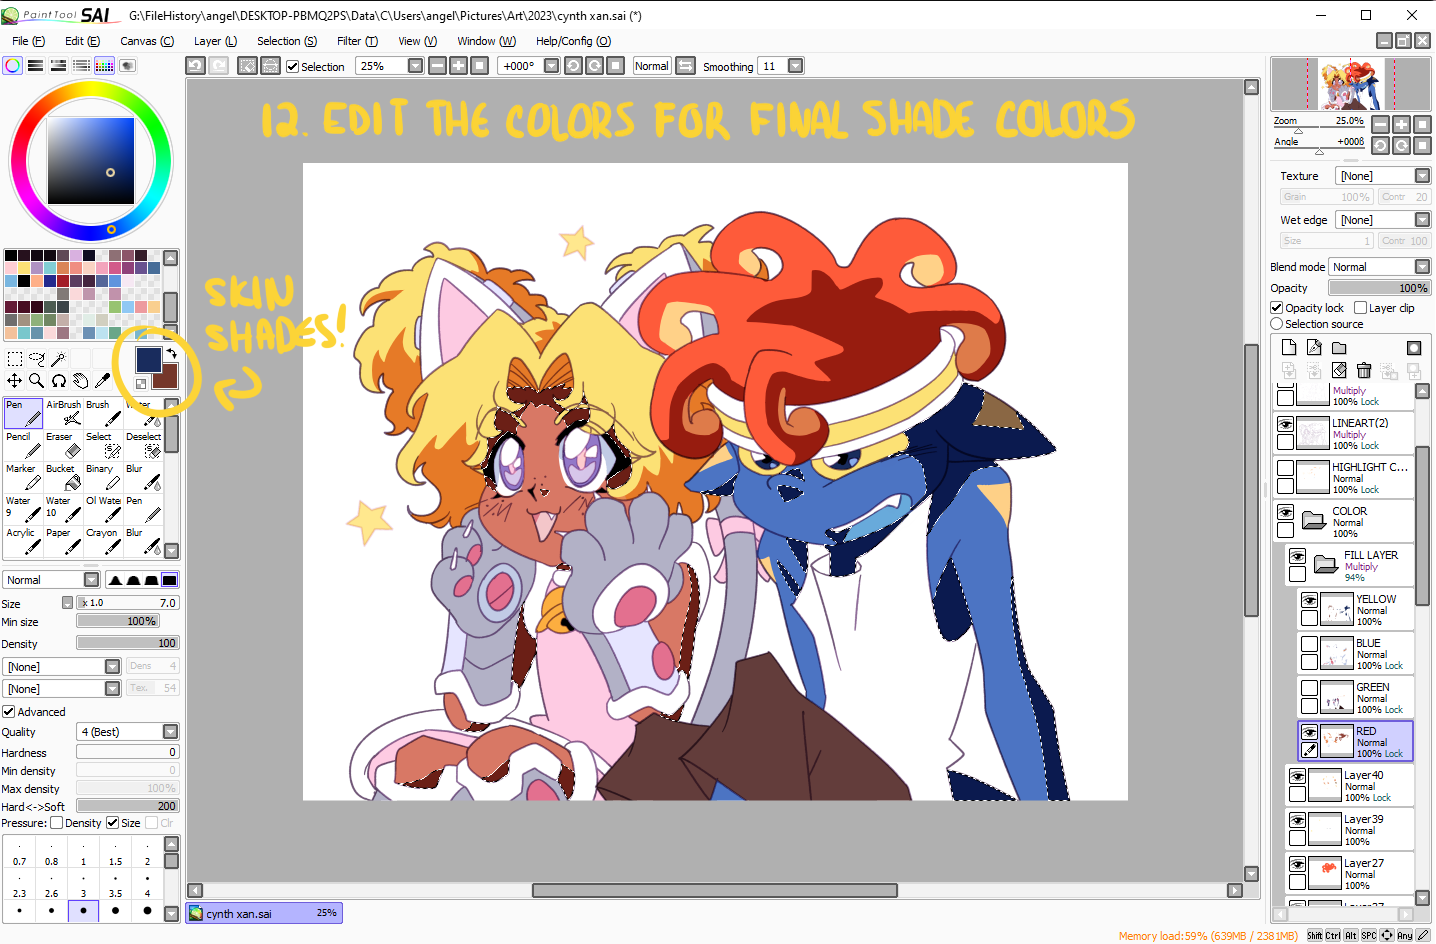
Task: Open the Filter menu
Action: pos(356,41)
